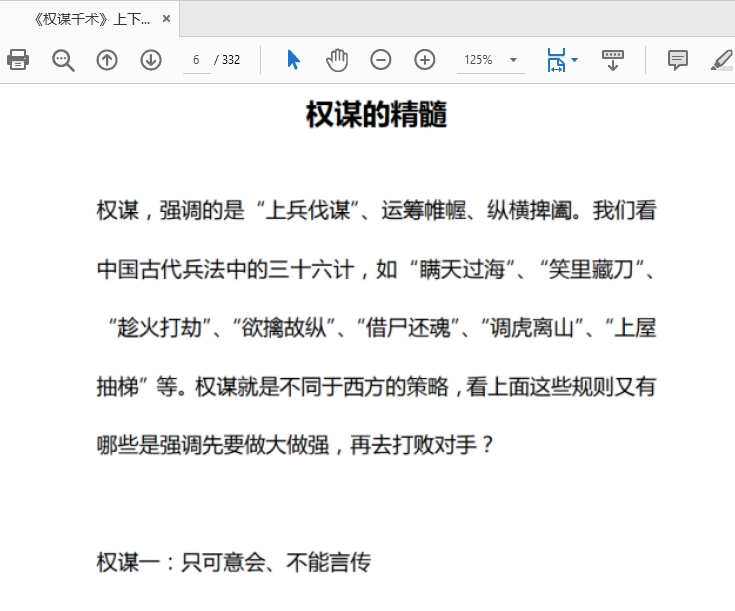Add a comment with the note icon

coord(678,60)
